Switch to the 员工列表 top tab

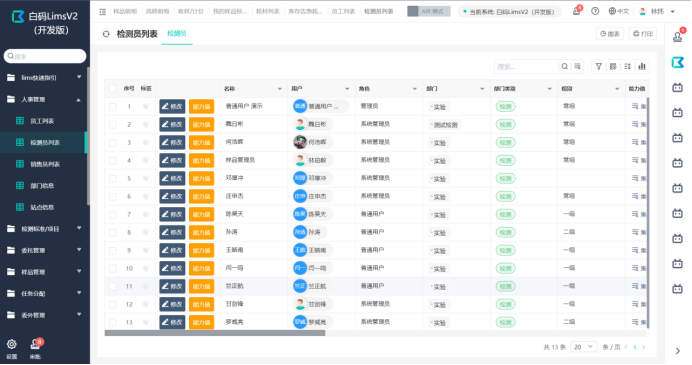tap(343, 12)
